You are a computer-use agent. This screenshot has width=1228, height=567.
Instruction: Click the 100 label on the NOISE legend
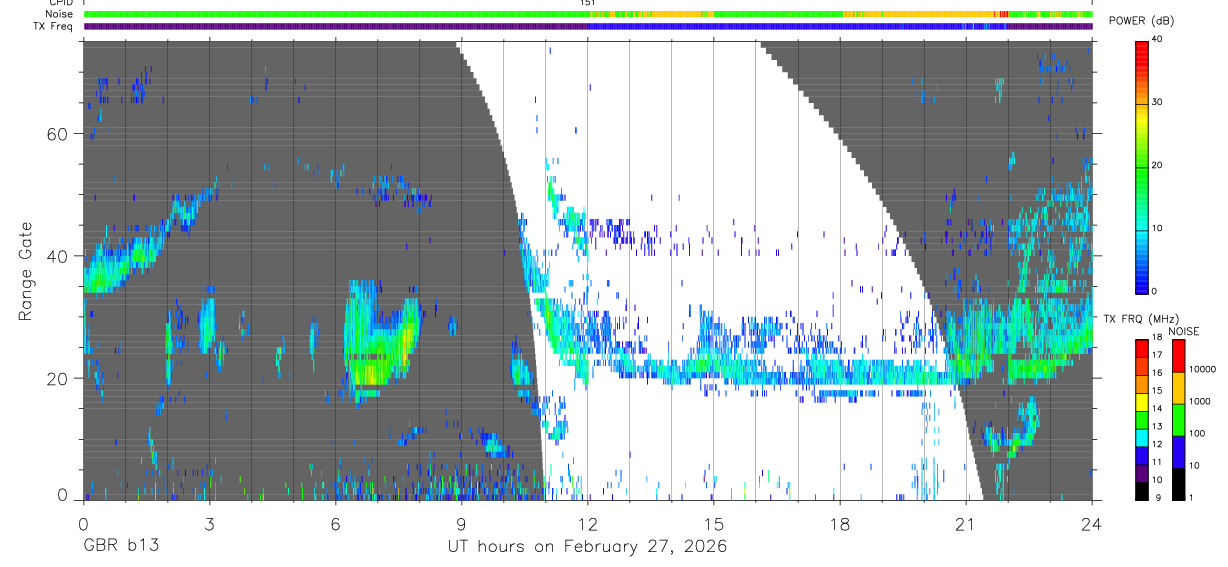tap(1197, 433)
